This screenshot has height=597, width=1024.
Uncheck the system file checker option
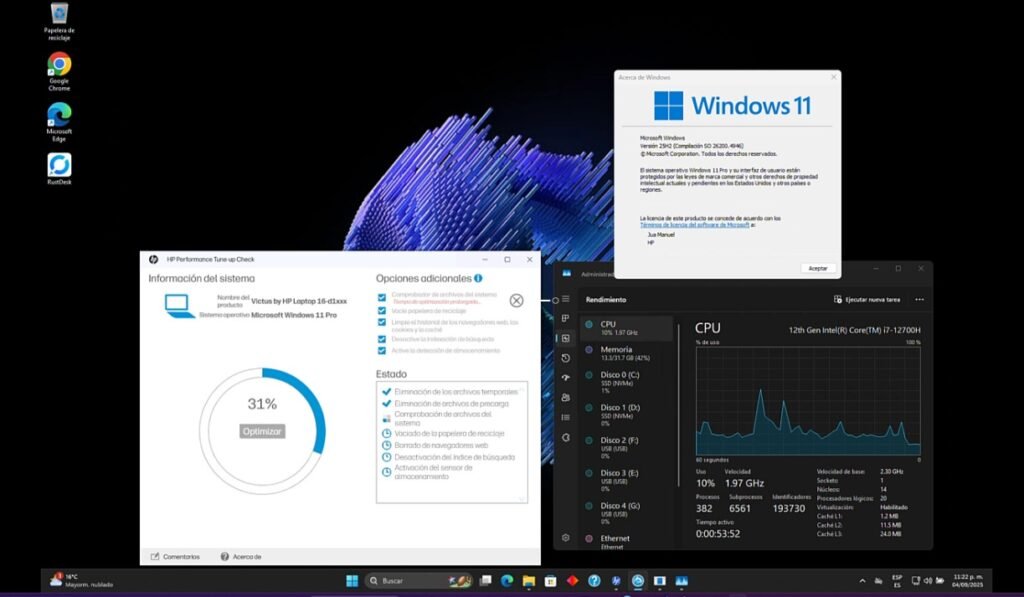pyautogui.click(x=382, y=296)
